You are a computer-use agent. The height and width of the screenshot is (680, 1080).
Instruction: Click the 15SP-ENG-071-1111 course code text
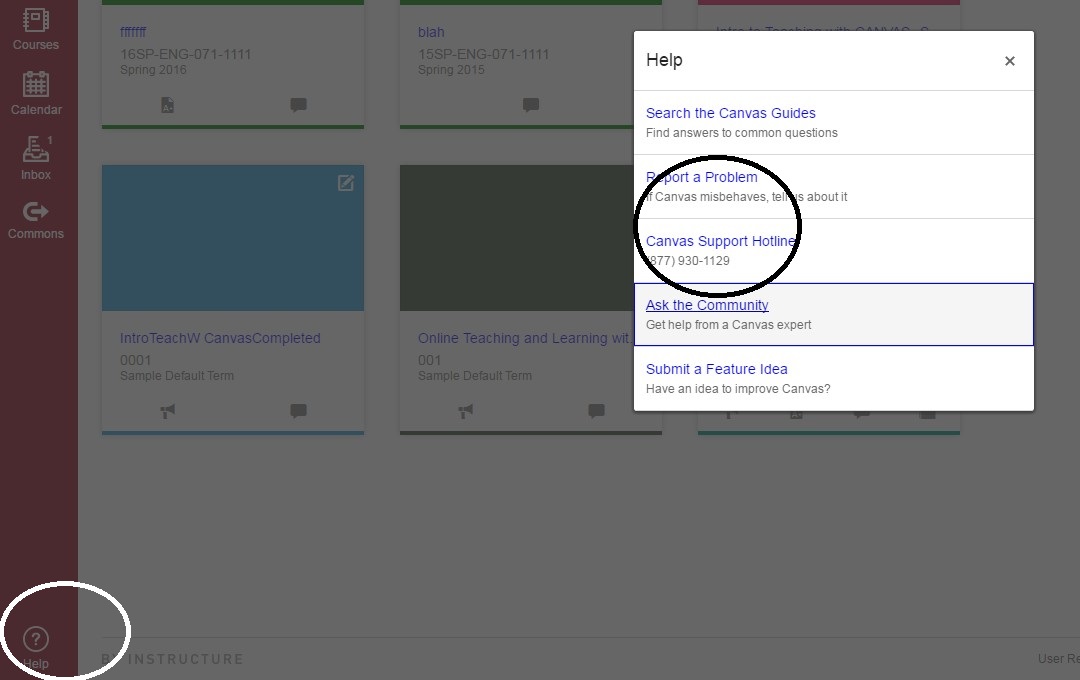point(484,54)
